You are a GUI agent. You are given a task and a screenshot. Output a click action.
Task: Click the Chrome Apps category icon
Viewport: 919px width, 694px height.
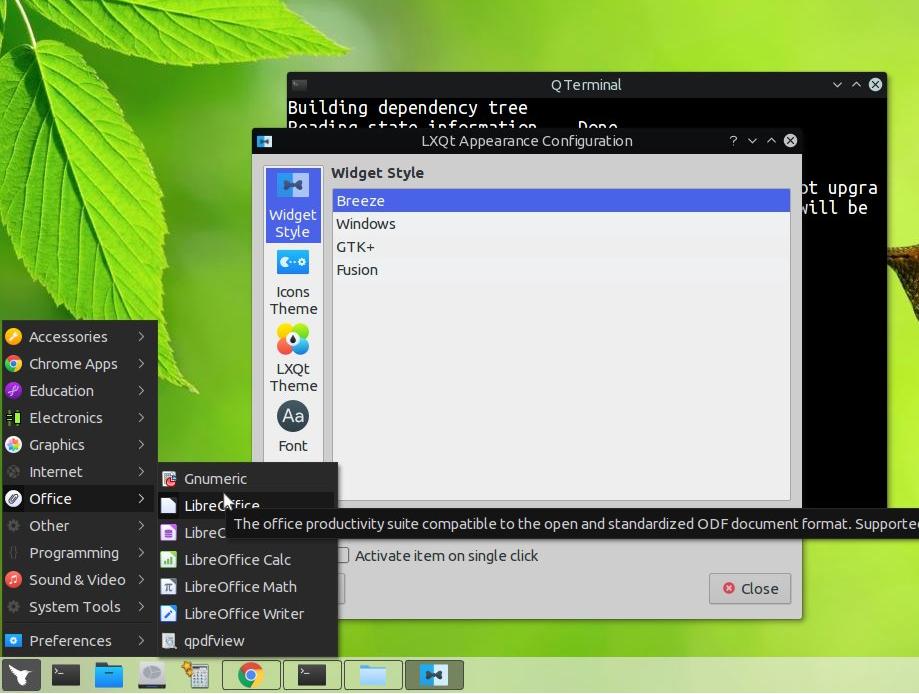13,363
